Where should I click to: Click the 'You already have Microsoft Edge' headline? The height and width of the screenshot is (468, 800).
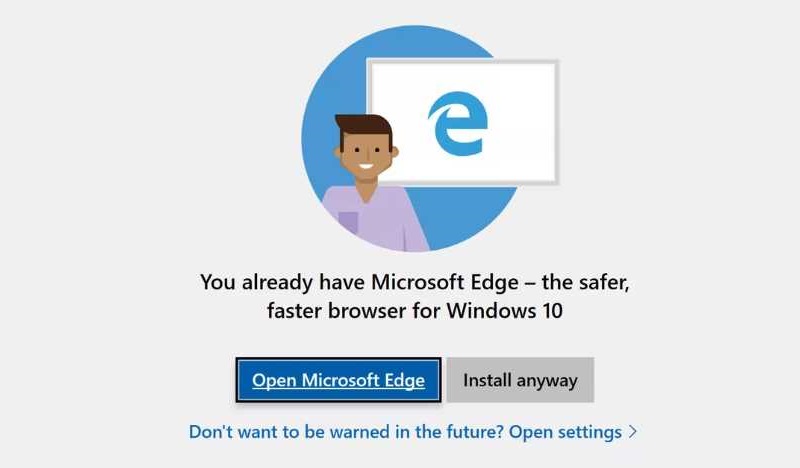tap(414, 282)
